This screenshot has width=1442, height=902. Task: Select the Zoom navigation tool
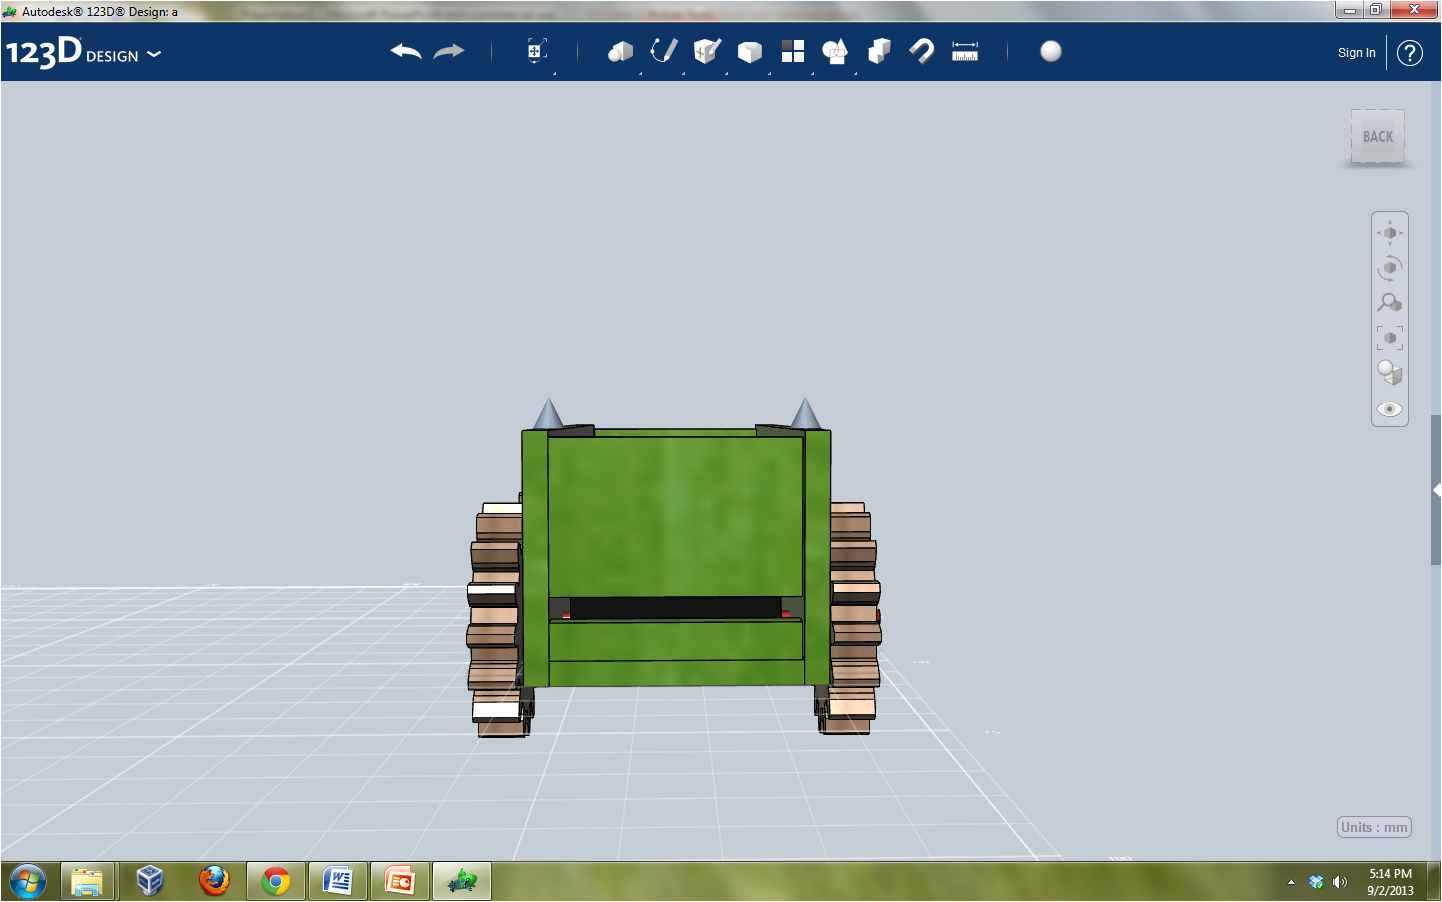point(1390,303)
